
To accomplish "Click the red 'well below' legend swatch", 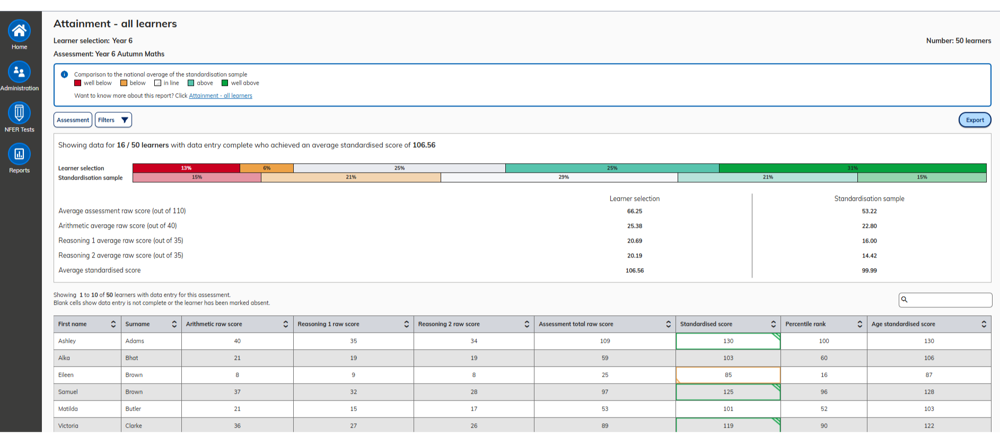I will (x=78, y=83).
